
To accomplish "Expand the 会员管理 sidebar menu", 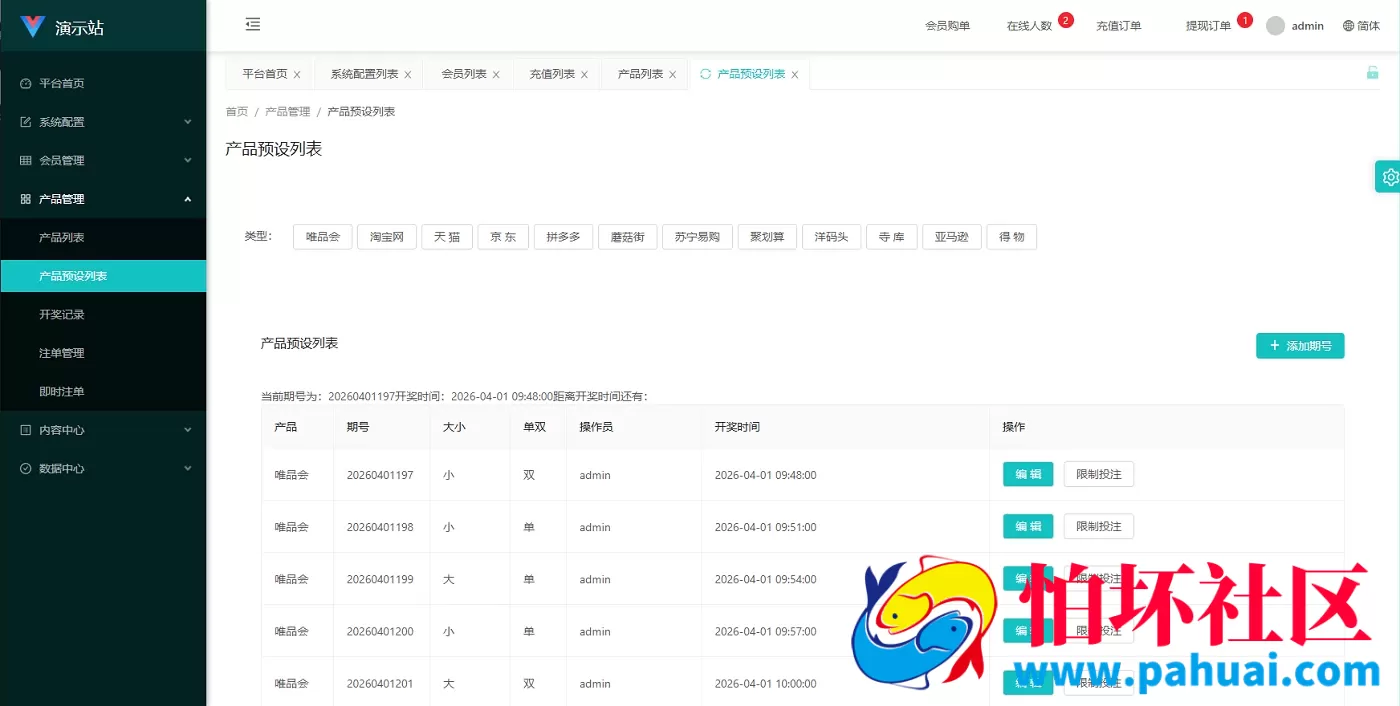I will pyautogui.click(x=103, y=160).
